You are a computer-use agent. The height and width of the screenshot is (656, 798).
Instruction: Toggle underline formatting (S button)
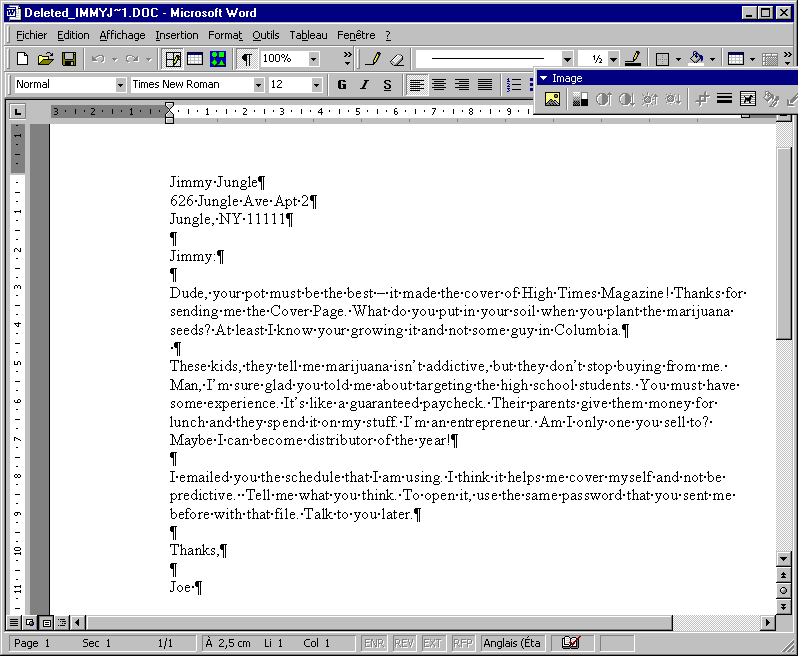coord(387,85)
